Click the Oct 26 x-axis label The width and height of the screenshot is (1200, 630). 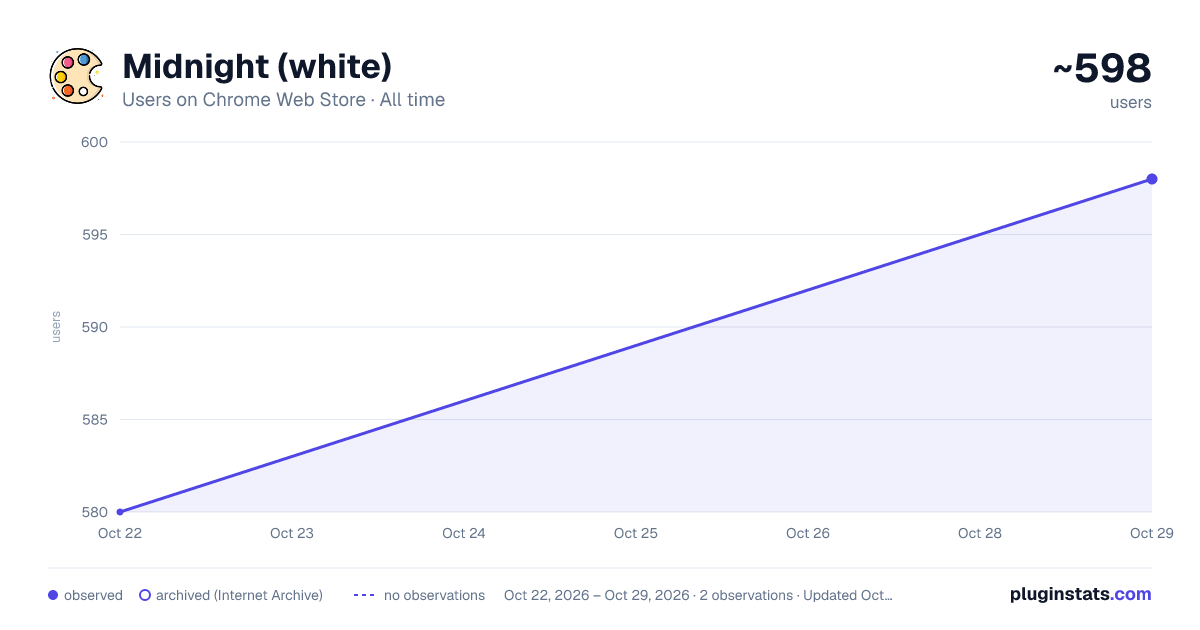[808, 533]
